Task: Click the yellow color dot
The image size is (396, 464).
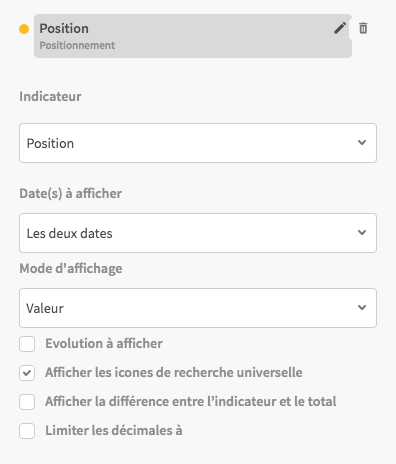Action: (24, 29)
